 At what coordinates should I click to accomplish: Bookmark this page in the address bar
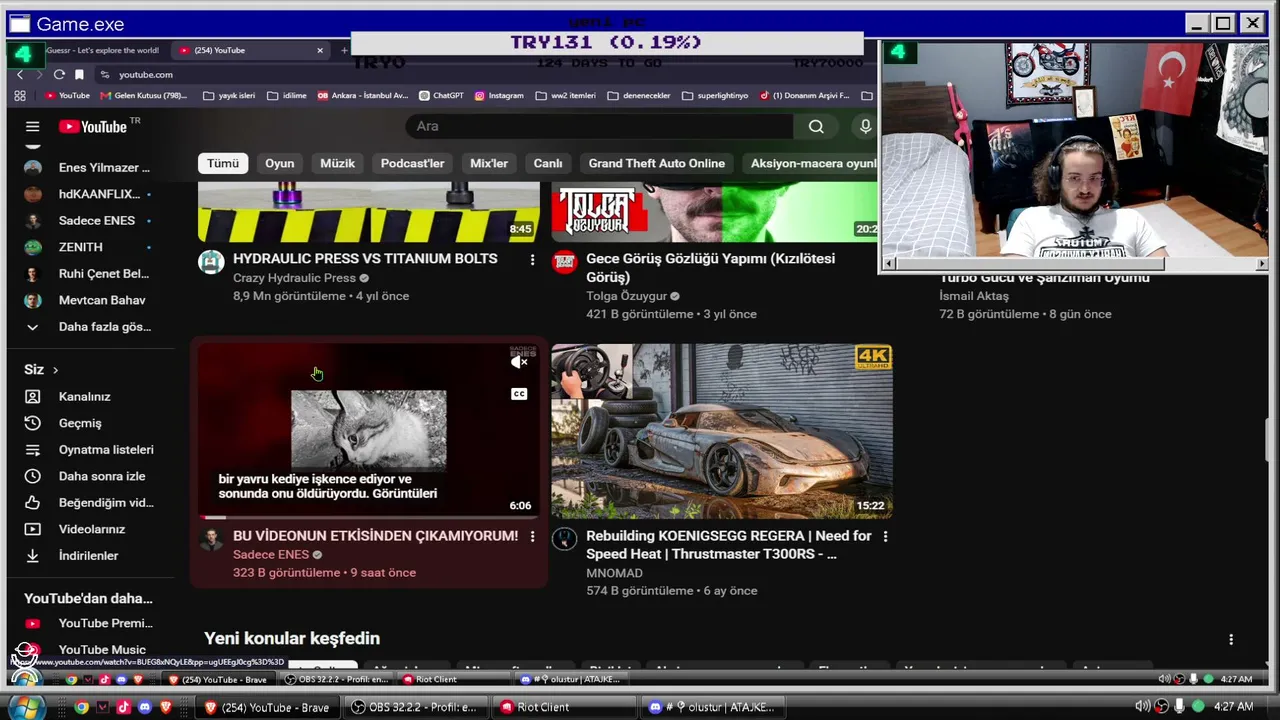[x=79, y=74]
